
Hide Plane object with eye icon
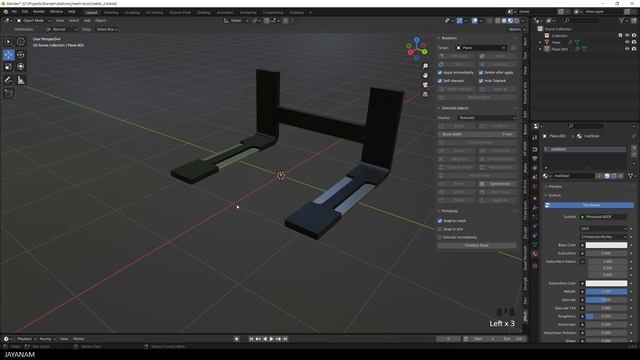pos(627,42)
